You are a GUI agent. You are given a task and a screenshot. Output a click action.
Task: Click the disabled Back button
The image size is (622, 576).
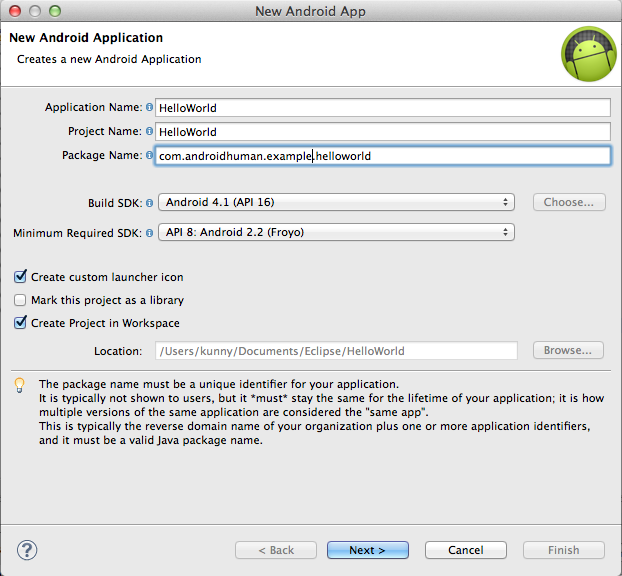[x=276, y=550]
